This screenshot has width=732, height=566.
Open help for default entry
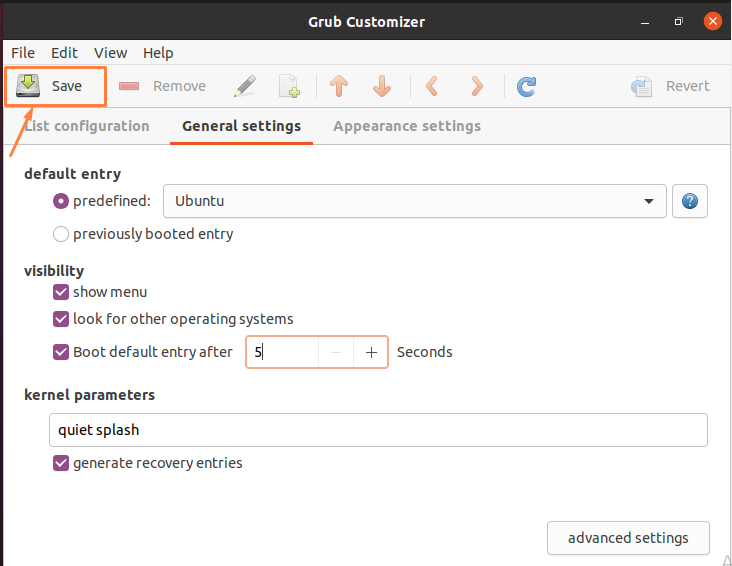(x=690, y=201)
